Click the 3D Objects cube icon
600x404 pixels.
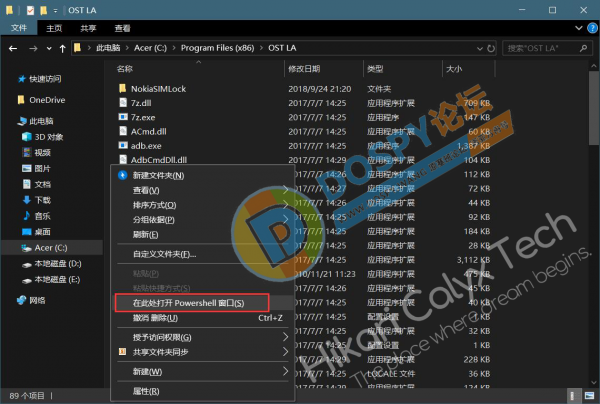27,137
